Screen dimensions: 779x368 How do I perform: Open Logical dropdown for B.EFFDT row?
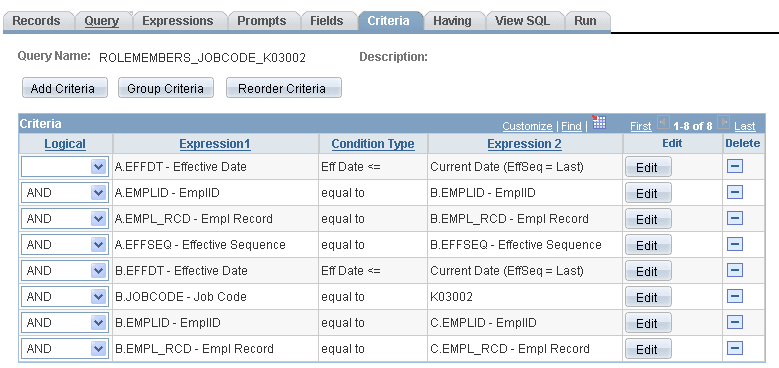[65, 271]
